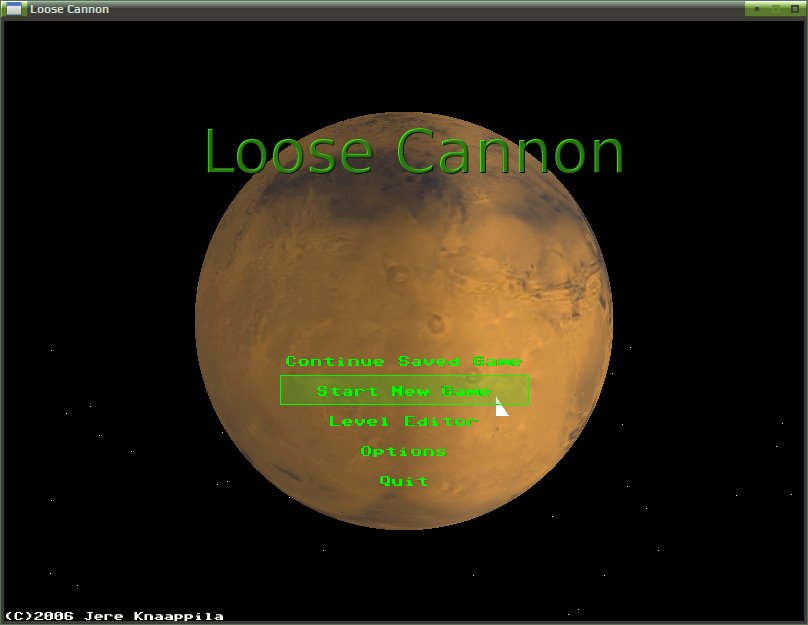Minimize the Loose Cannon window

click(x=756, y=9)
